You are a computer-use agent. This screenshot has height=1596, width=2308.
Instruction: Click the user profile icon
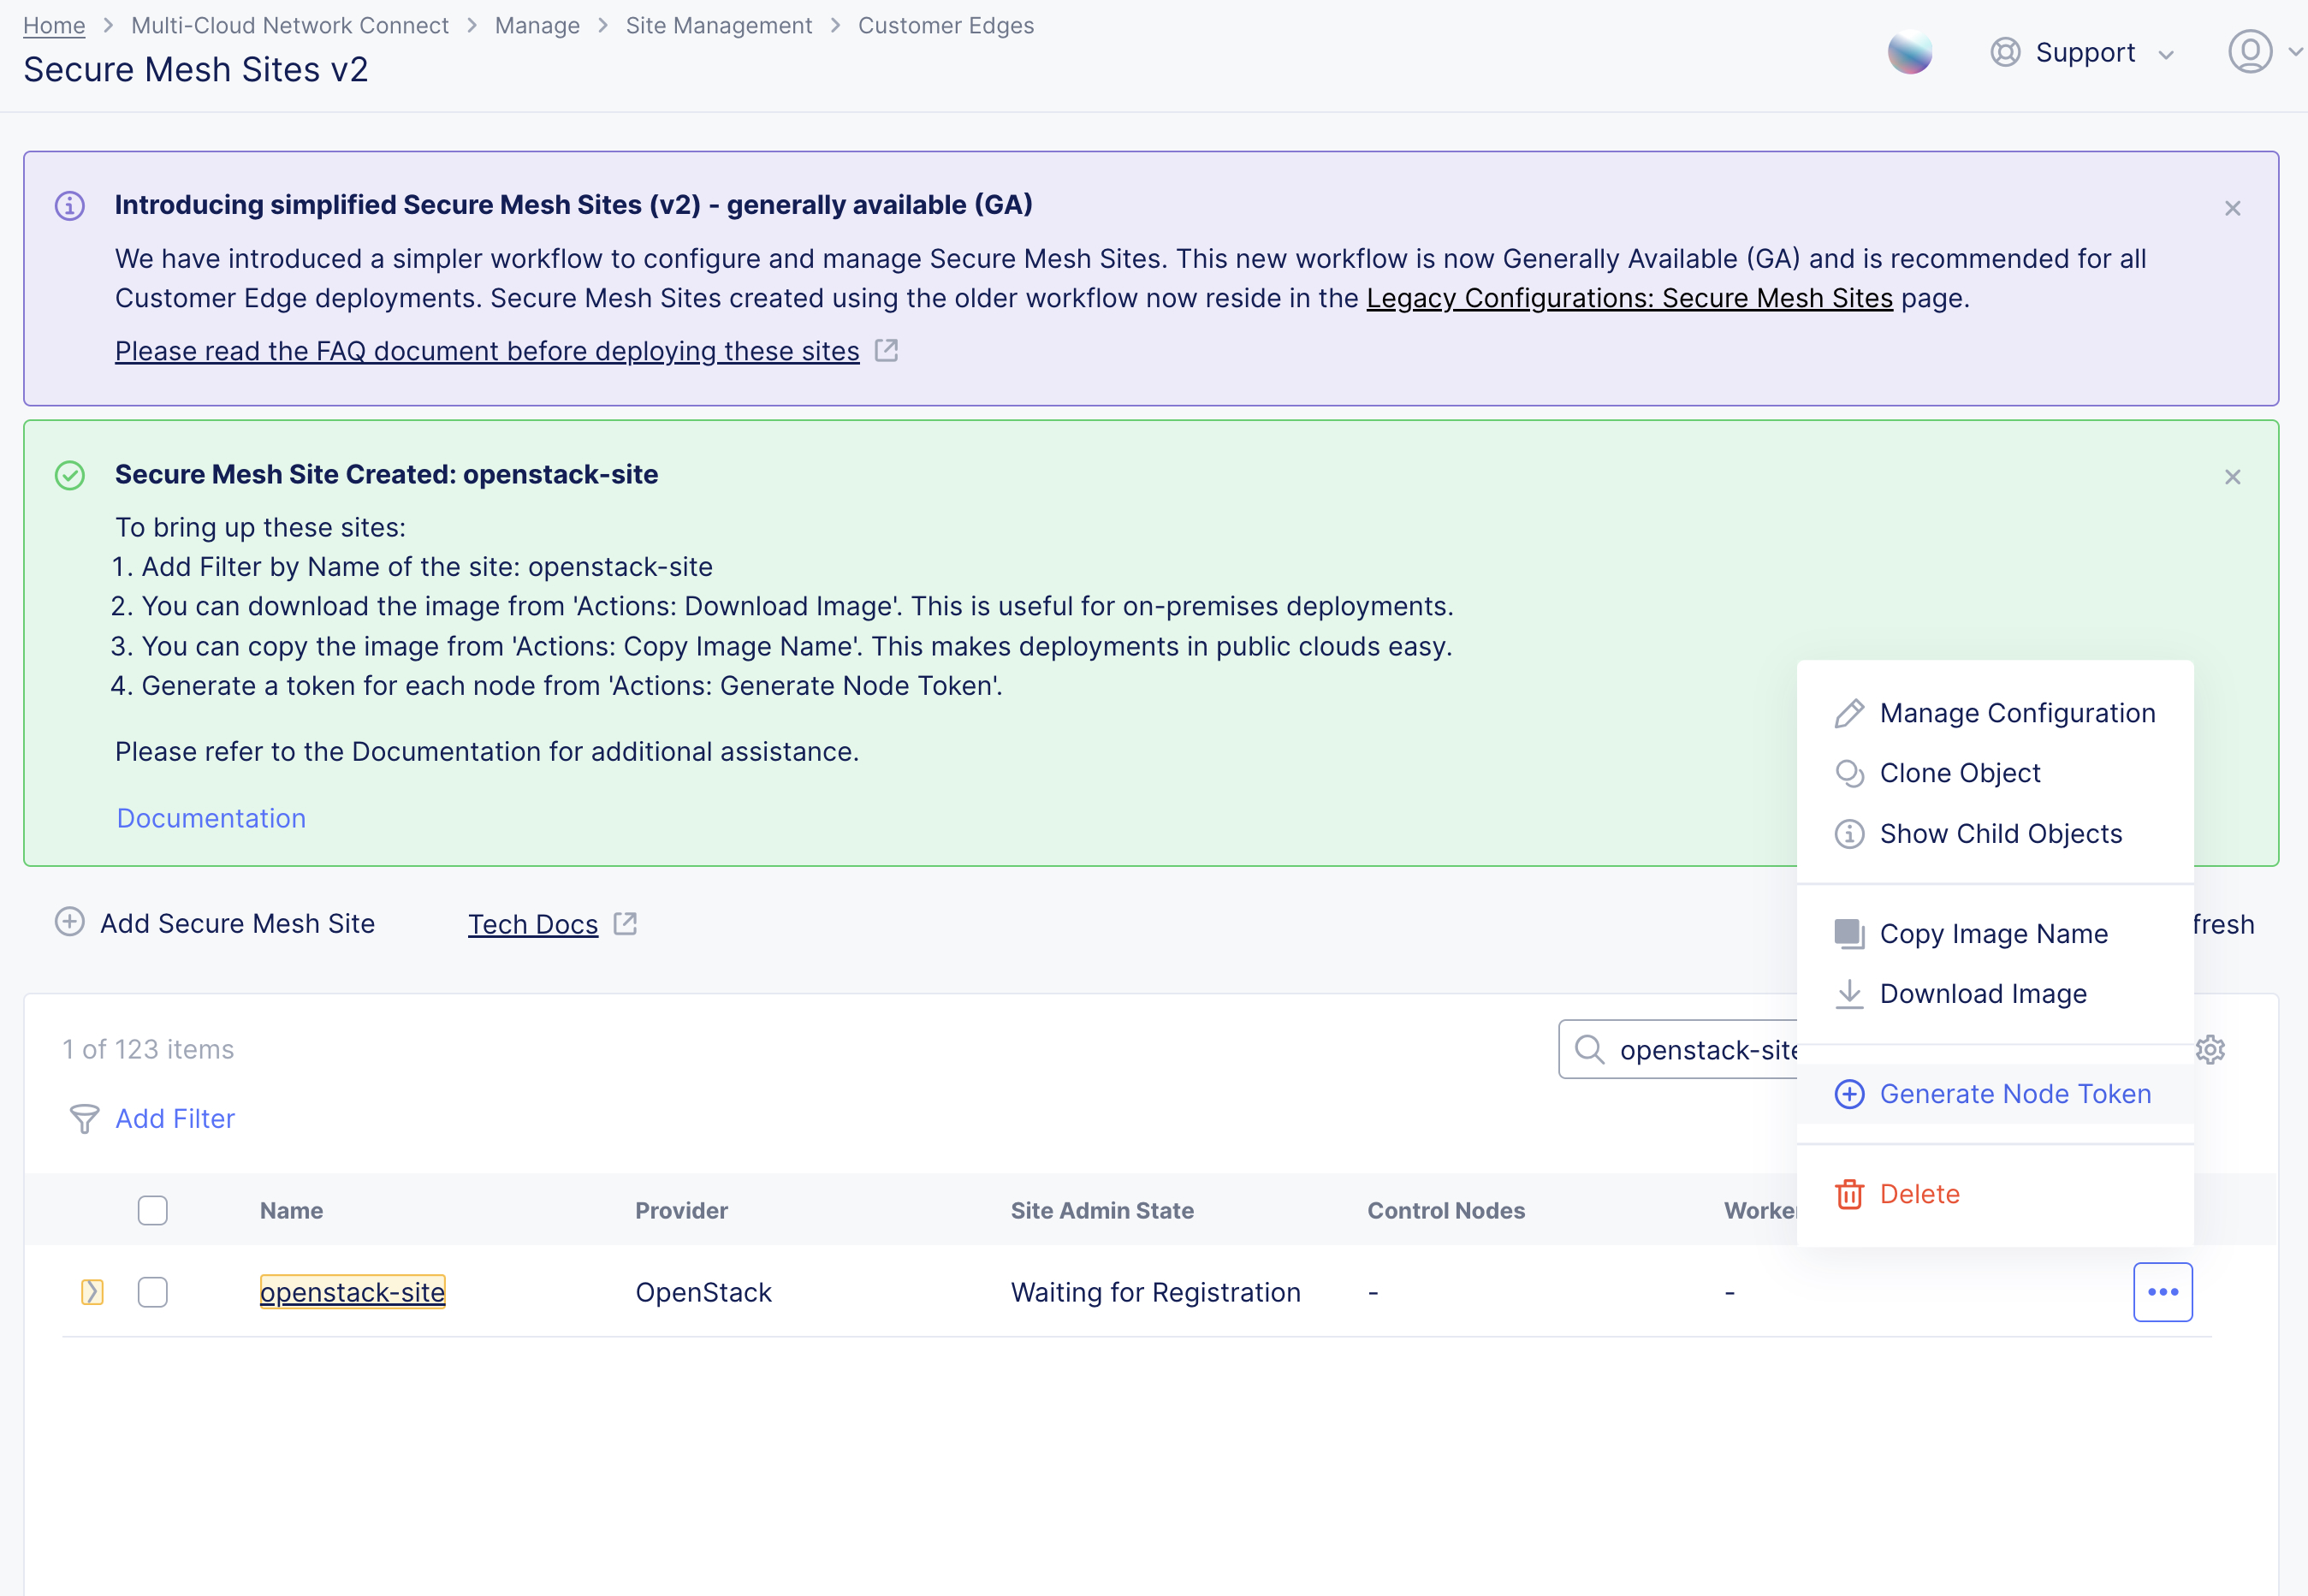pos(2250,52)
